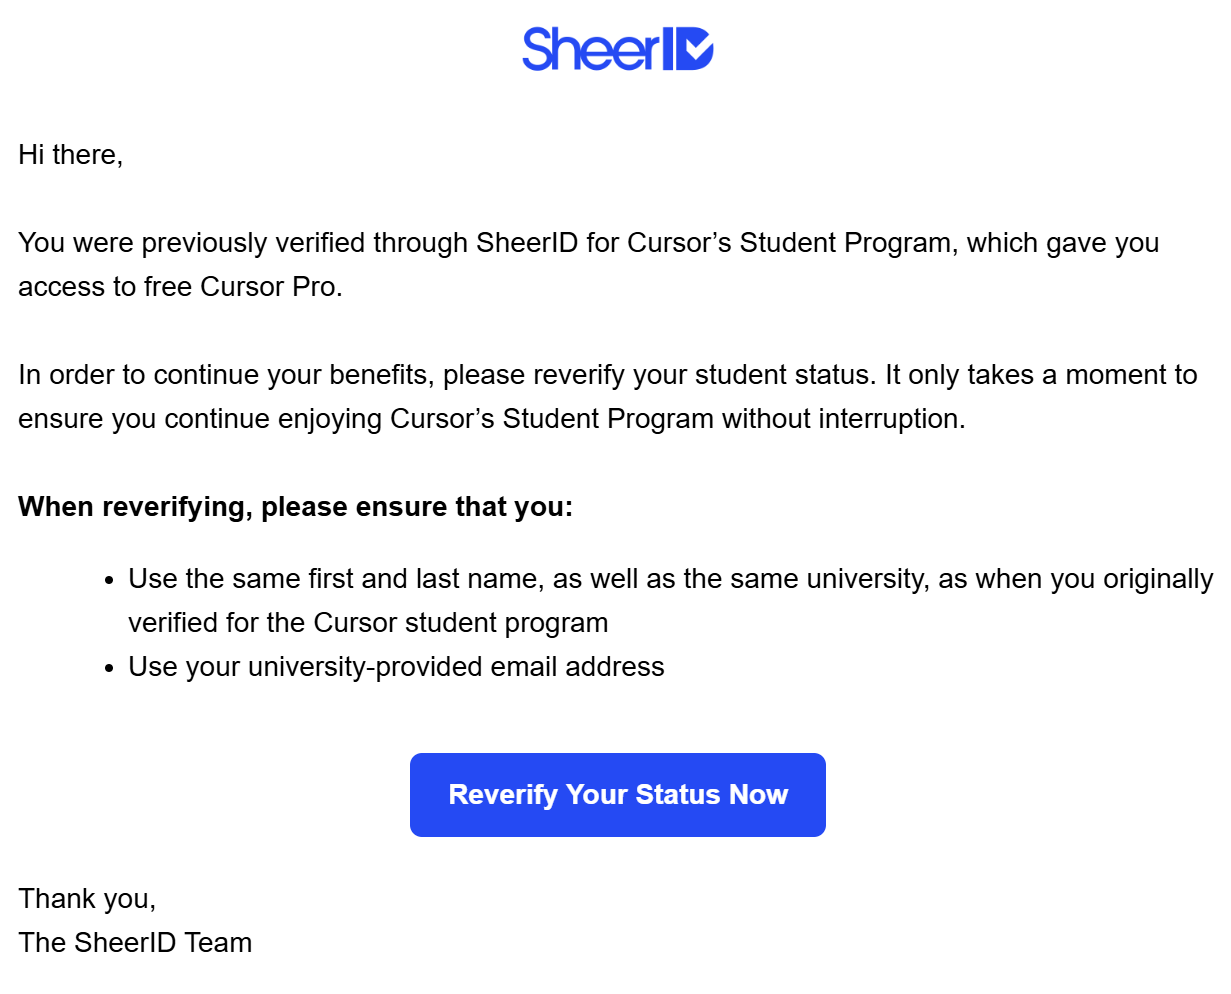Click the "university-provided email address" bullet text
This screenshot has width=1231, height=994.
click(x=456, y=667)
